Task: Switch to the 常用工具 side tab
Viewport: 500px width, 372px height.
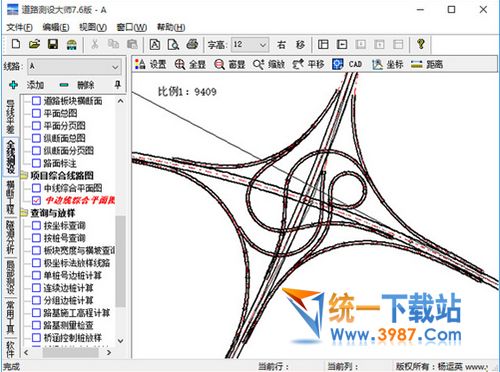Action: pyautogui.click(x=10, y=318)
